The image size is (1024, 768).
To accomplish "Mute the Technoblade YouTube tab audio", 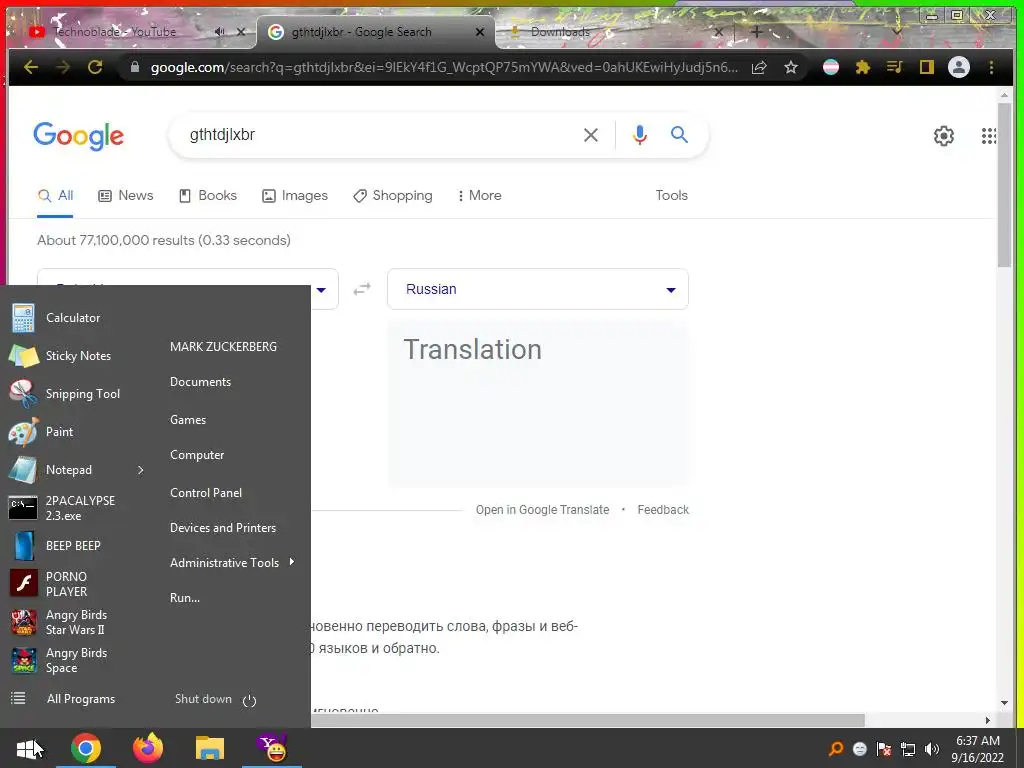I will (x=219, y=31).
